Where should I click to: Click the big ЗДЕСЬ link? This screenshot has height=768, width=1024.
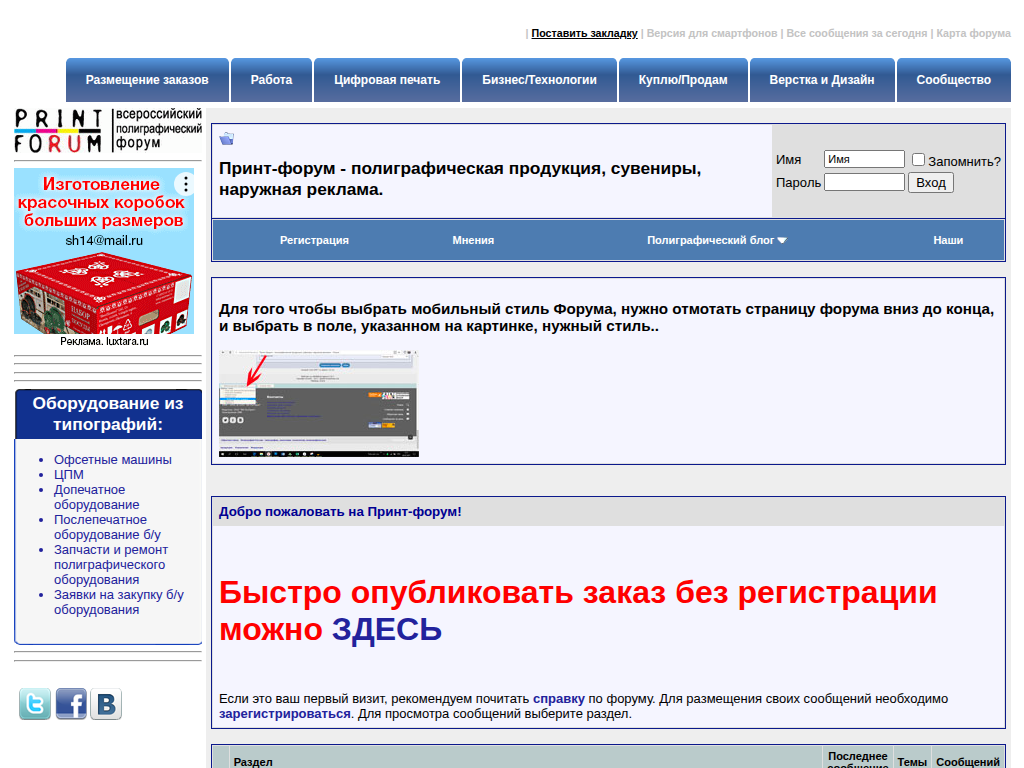(x=386, y=630)
